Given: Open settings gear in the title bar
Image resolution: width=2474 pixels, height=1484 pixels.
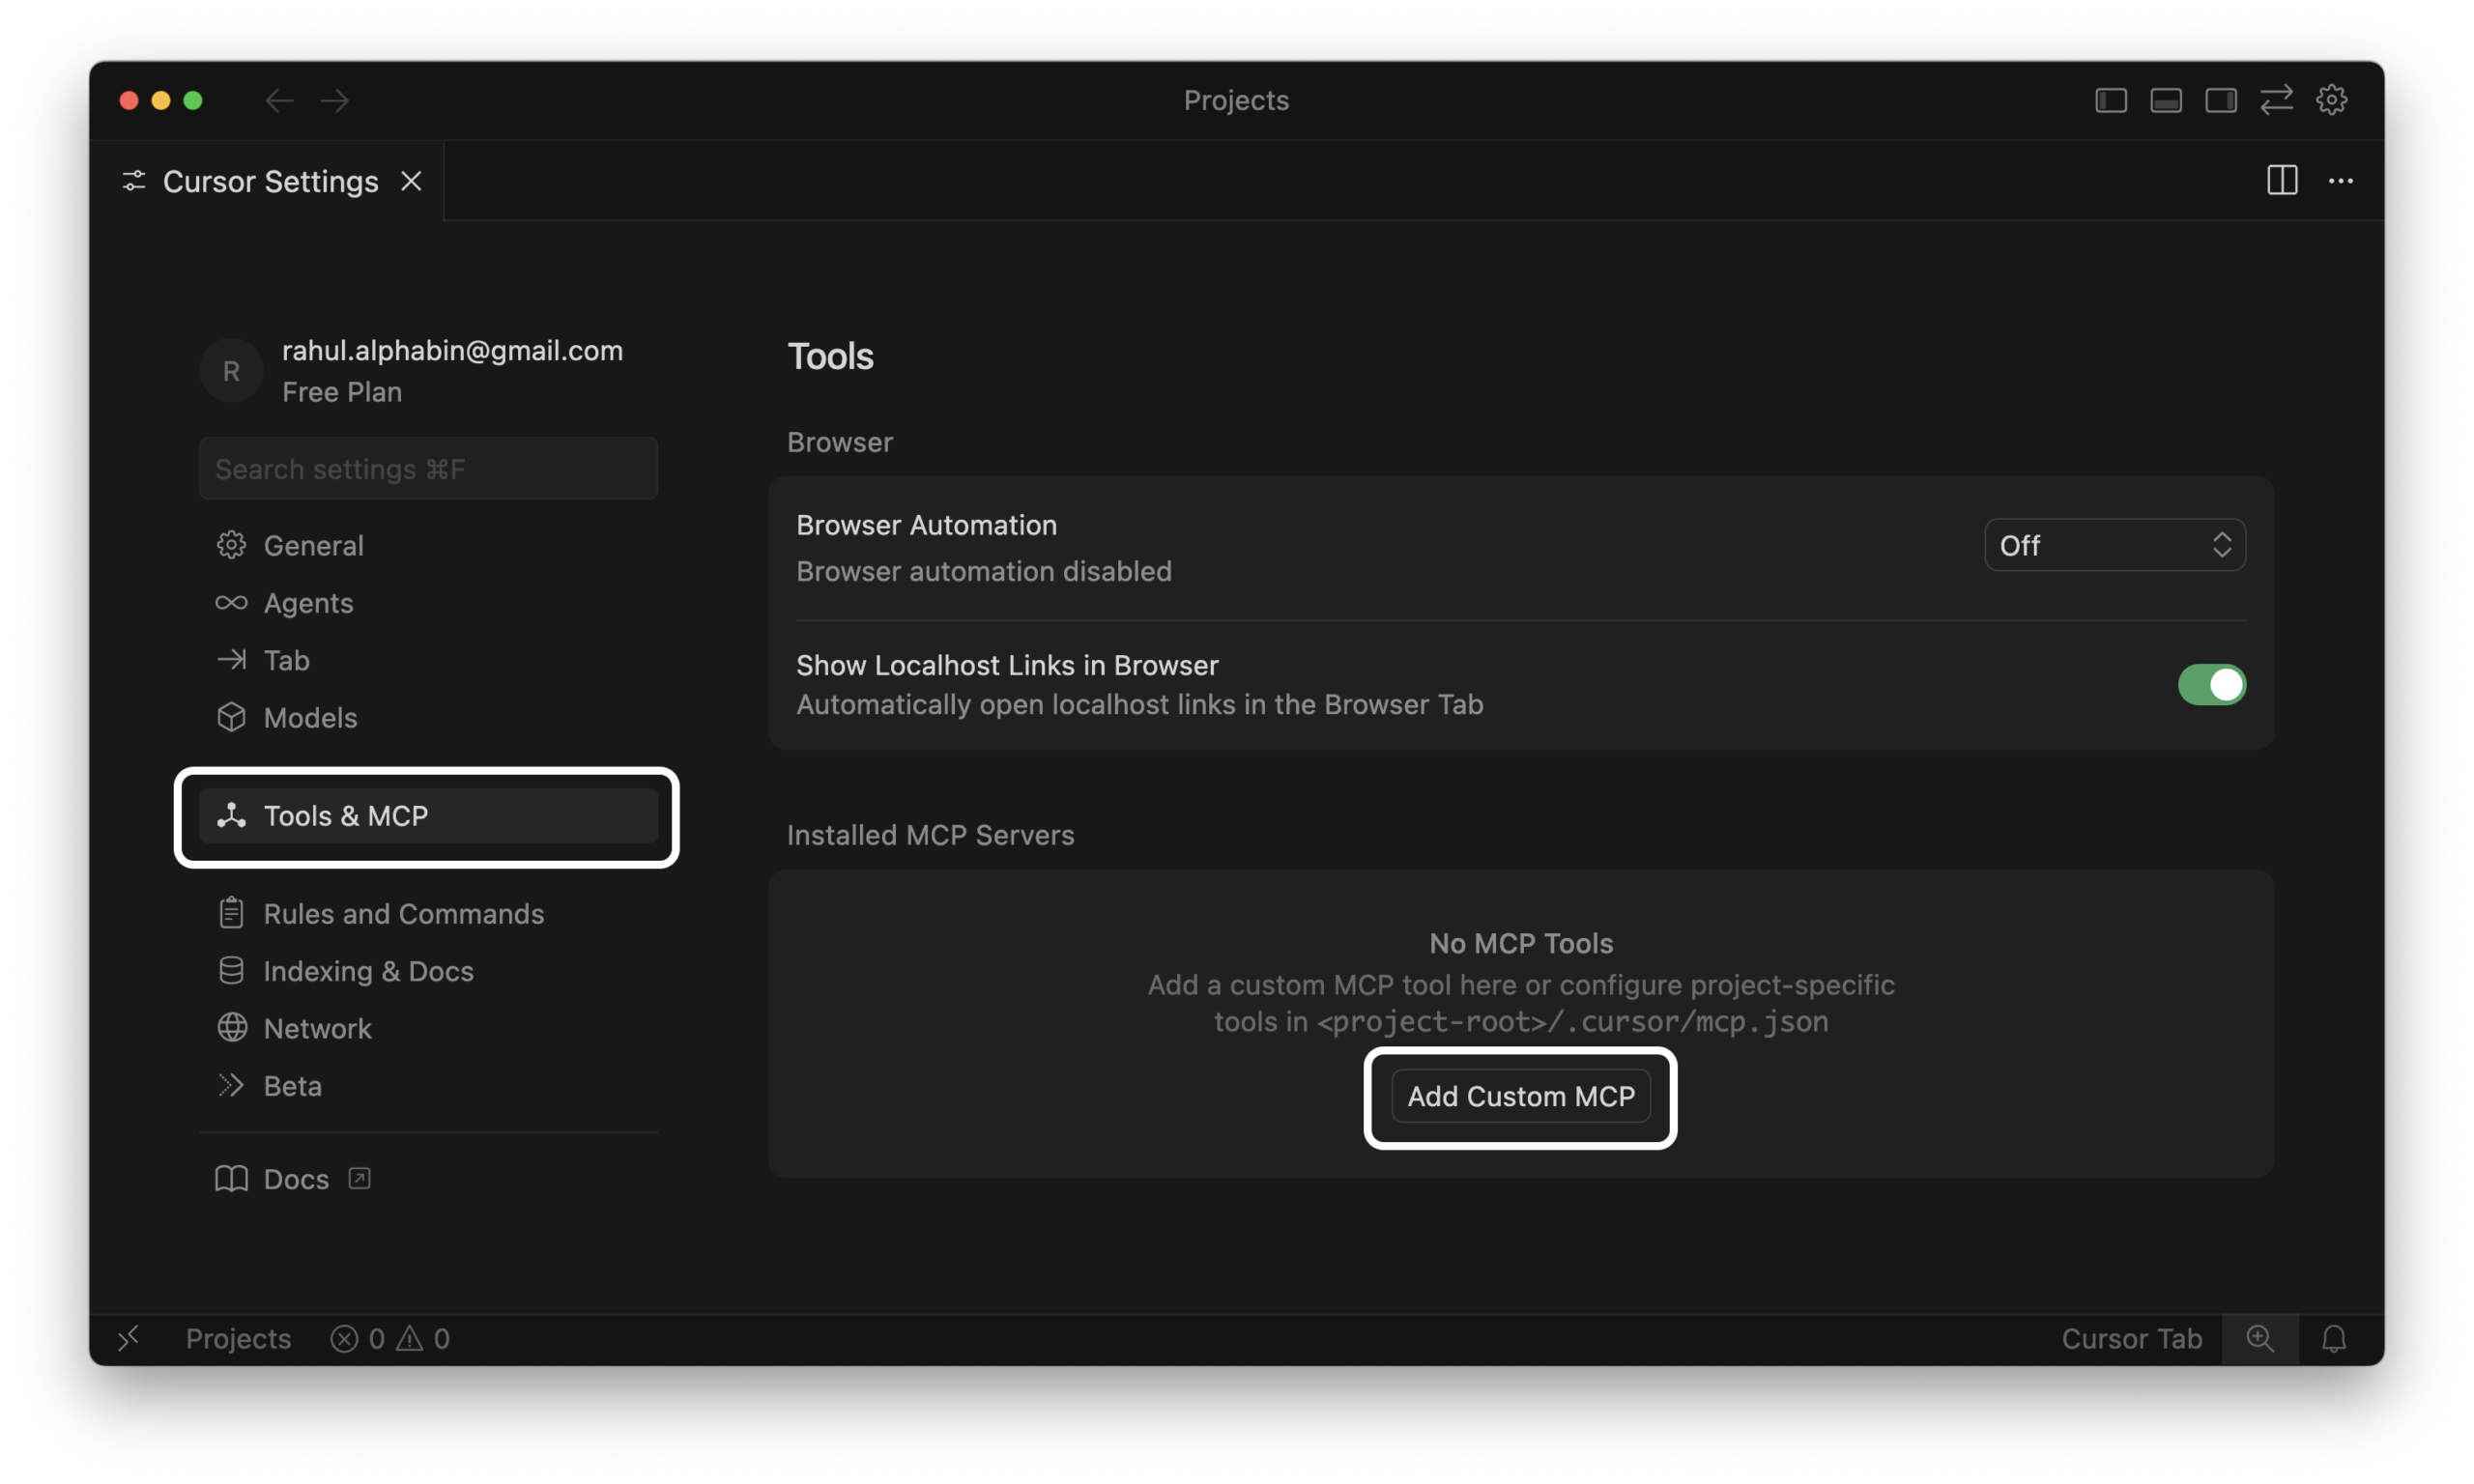Looking at the screenshot, I should click(x=2331, y=99).
